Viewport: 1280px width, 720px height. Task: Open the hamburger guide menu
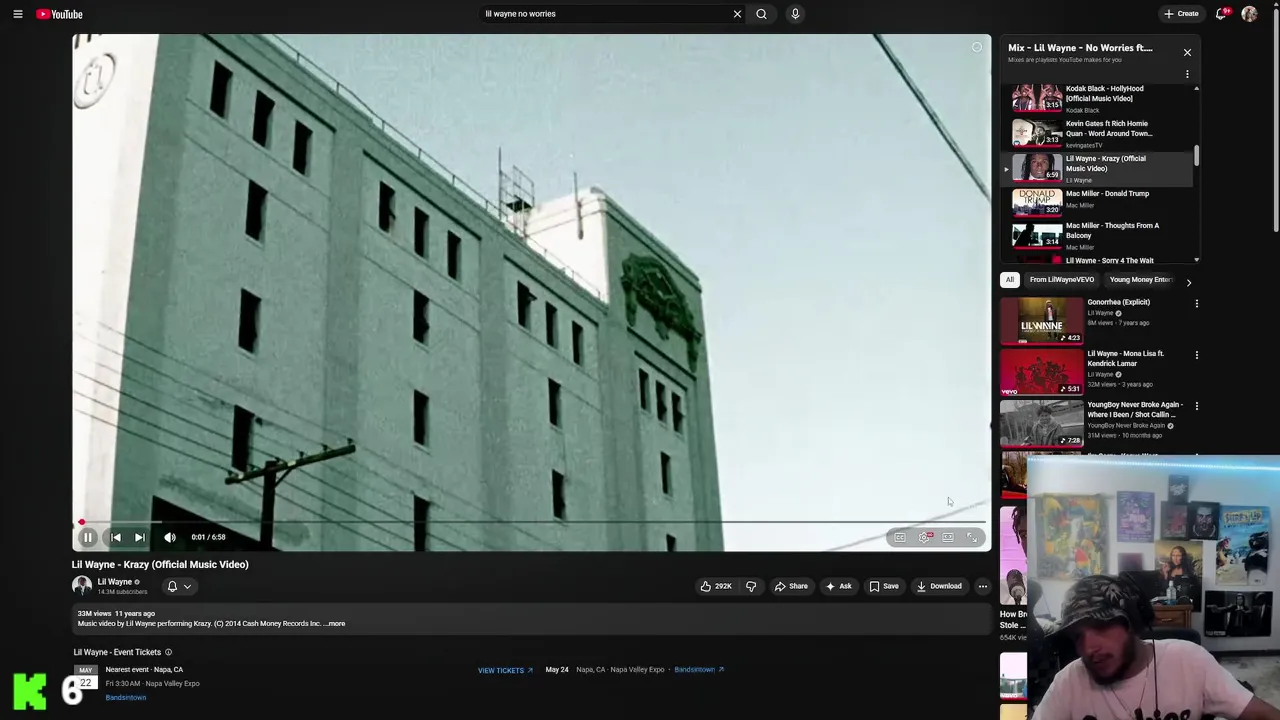18,14
